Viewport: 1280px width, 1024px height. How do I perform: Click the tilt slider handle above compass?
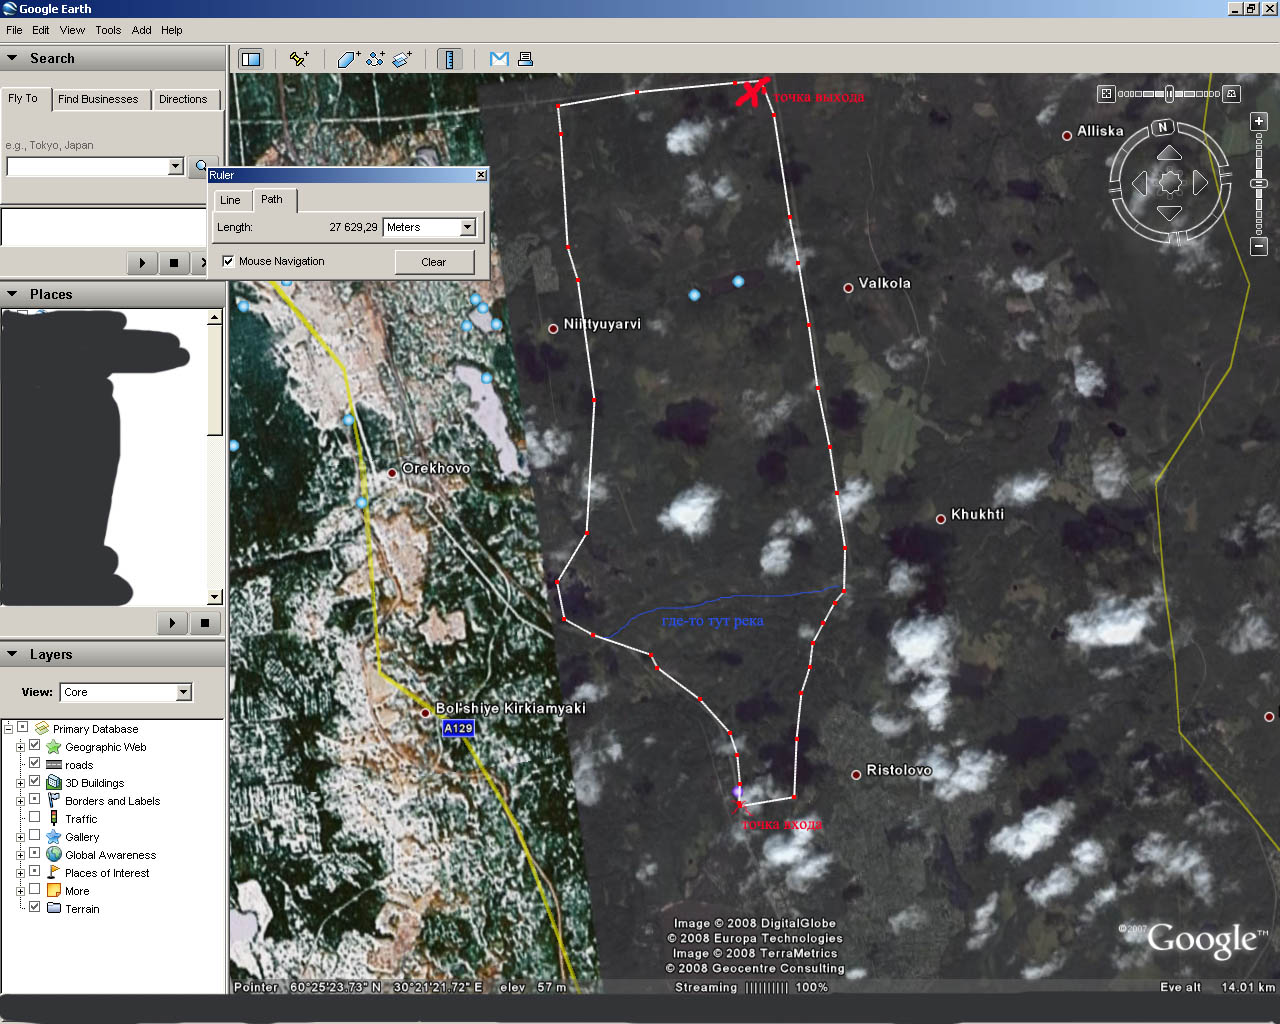click(1169, 94)
